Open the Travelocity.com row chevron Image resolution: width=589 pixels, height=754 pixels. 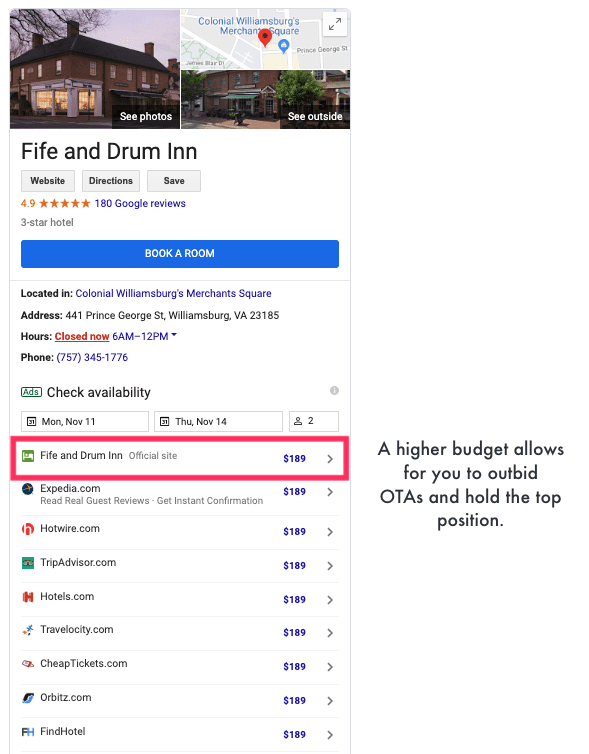tap(330, 633)
